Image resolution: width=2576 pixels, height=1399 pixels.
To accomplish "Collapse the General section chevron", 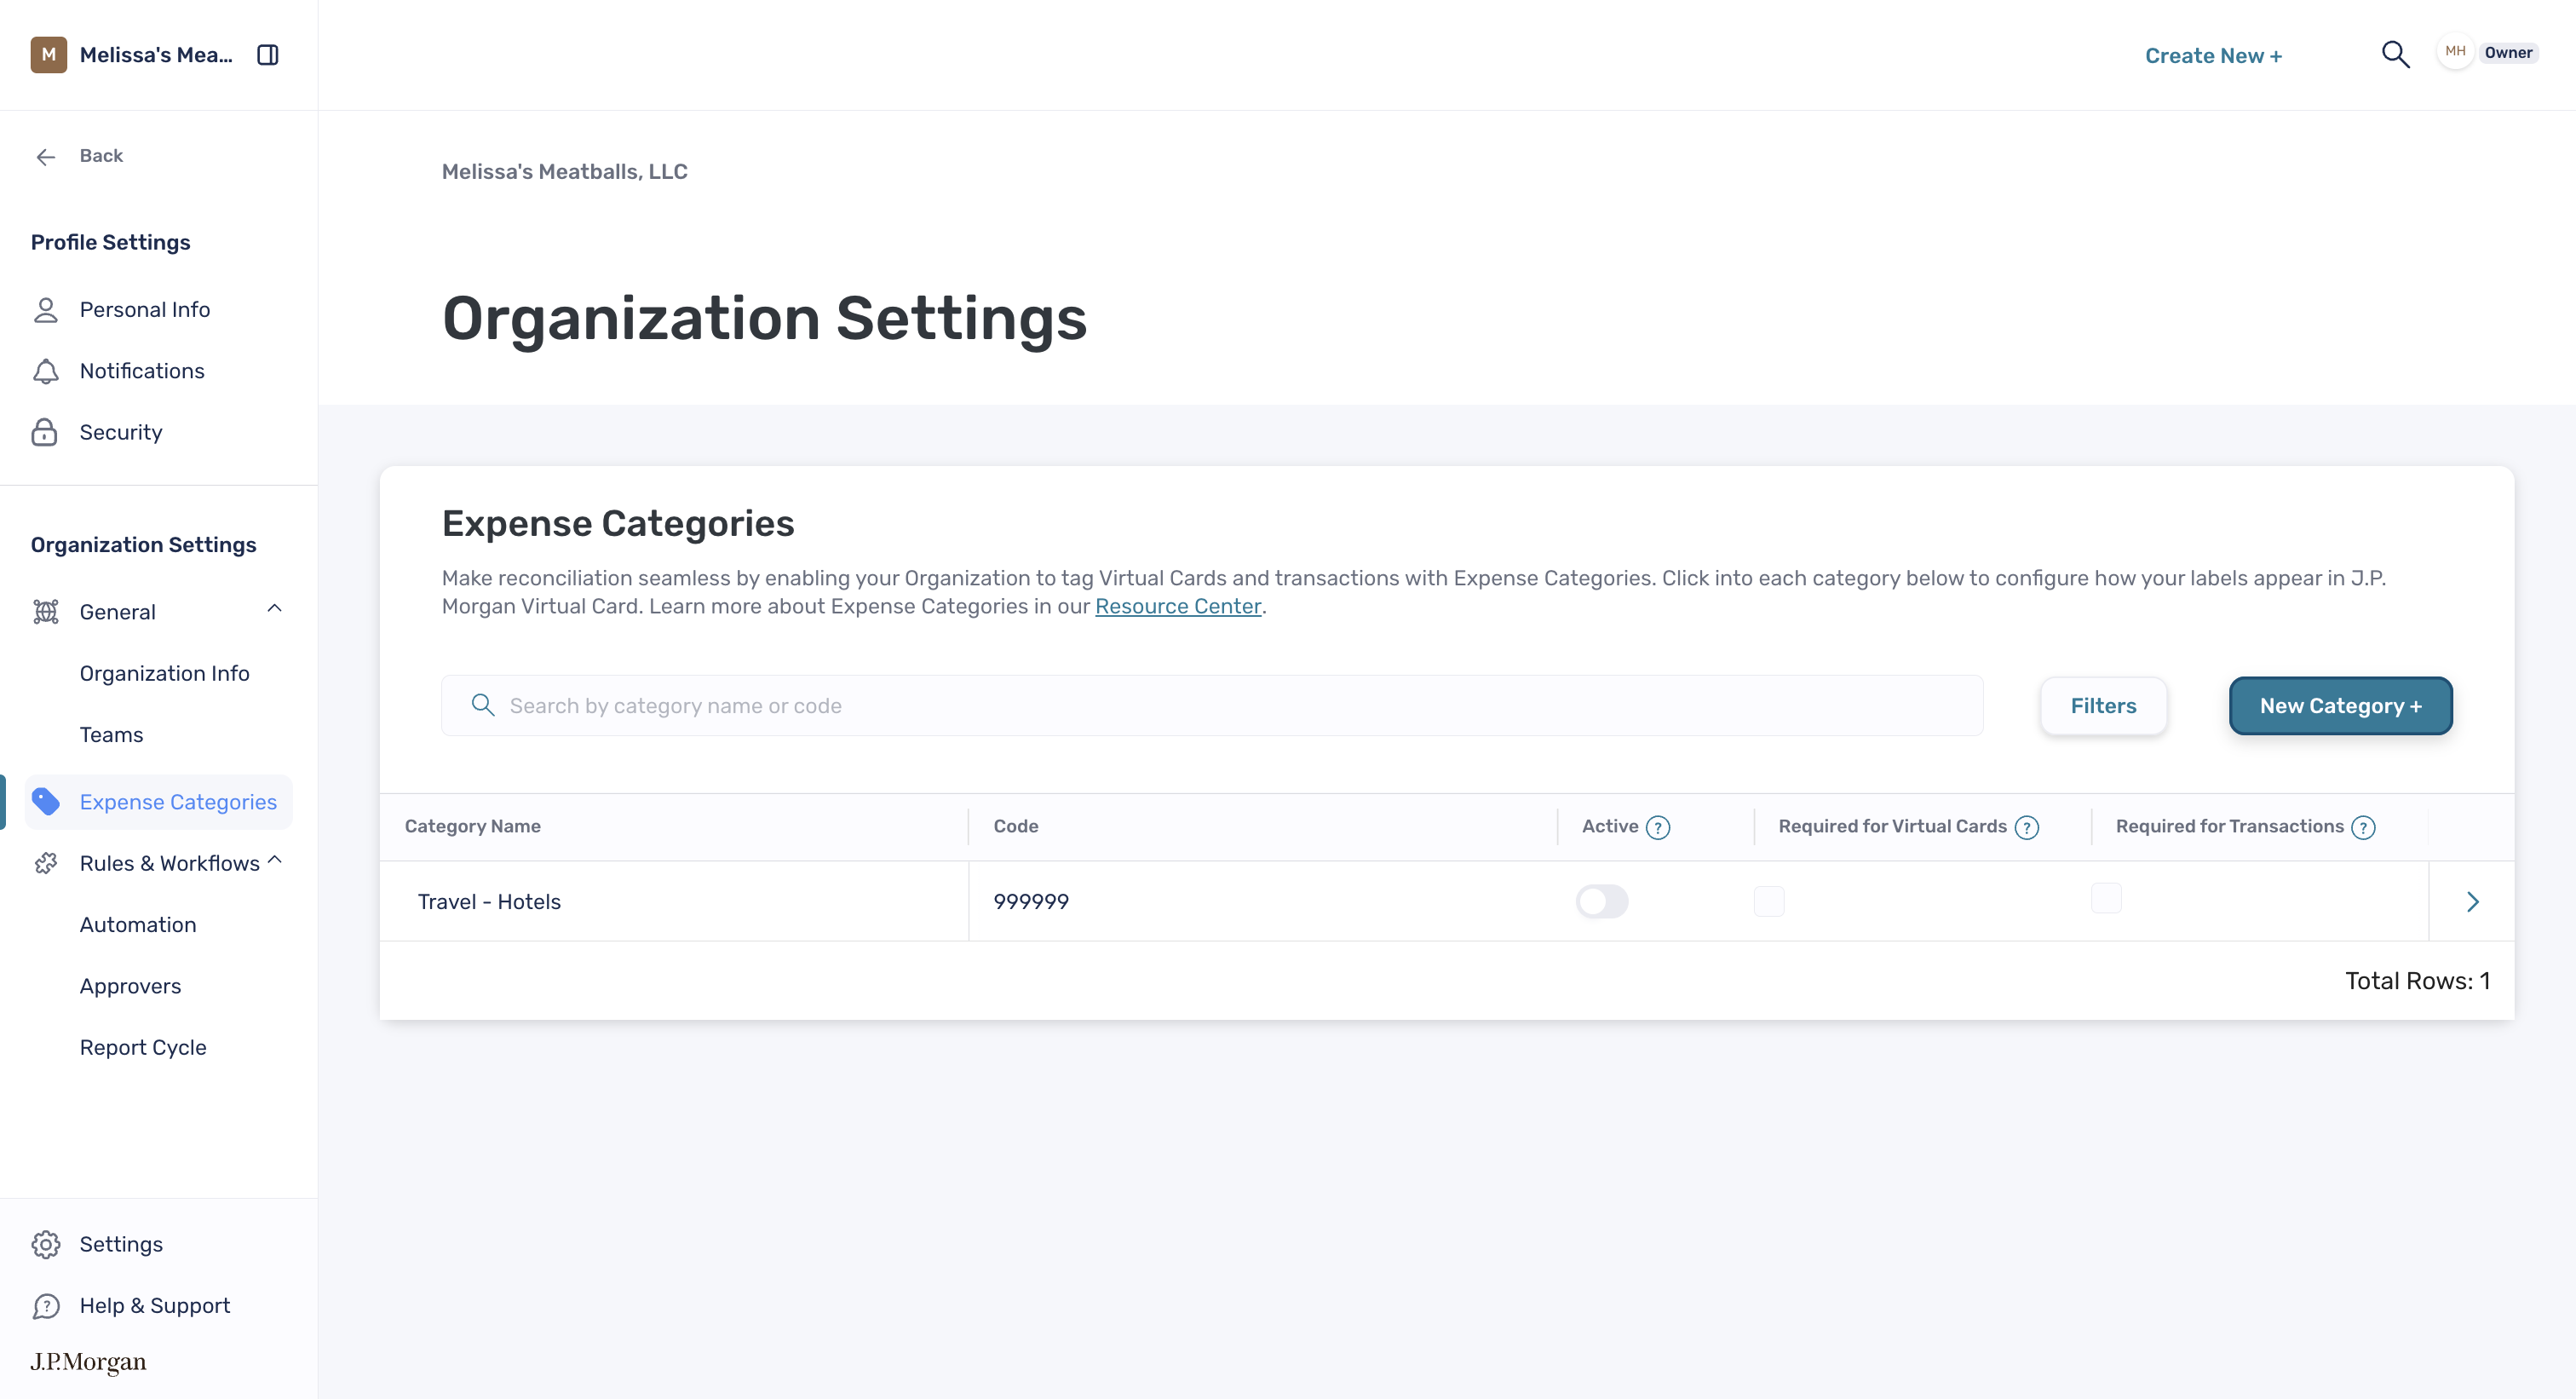I will click(x=275, y=609).
